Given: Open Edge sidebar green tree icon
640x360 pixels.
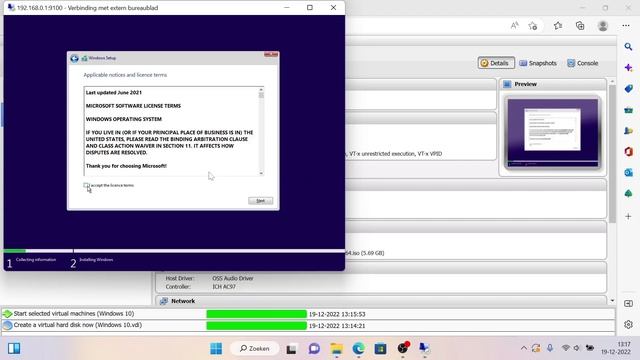Looking at the screenshot, I should tap(629, 193).
